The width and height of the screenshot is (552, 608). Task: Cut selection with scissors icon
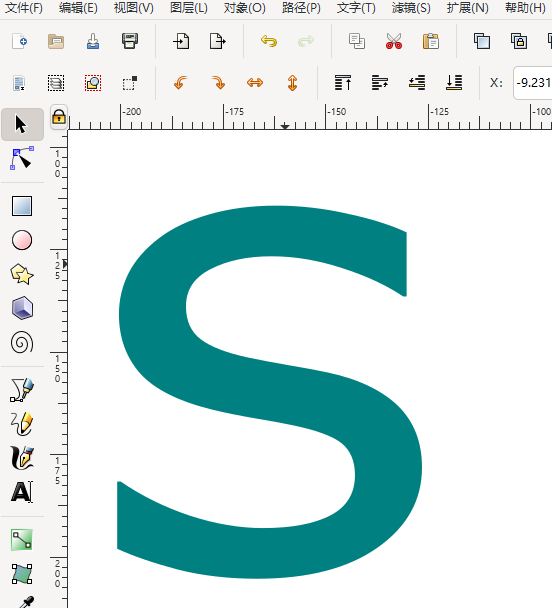(x=394, y=41)
